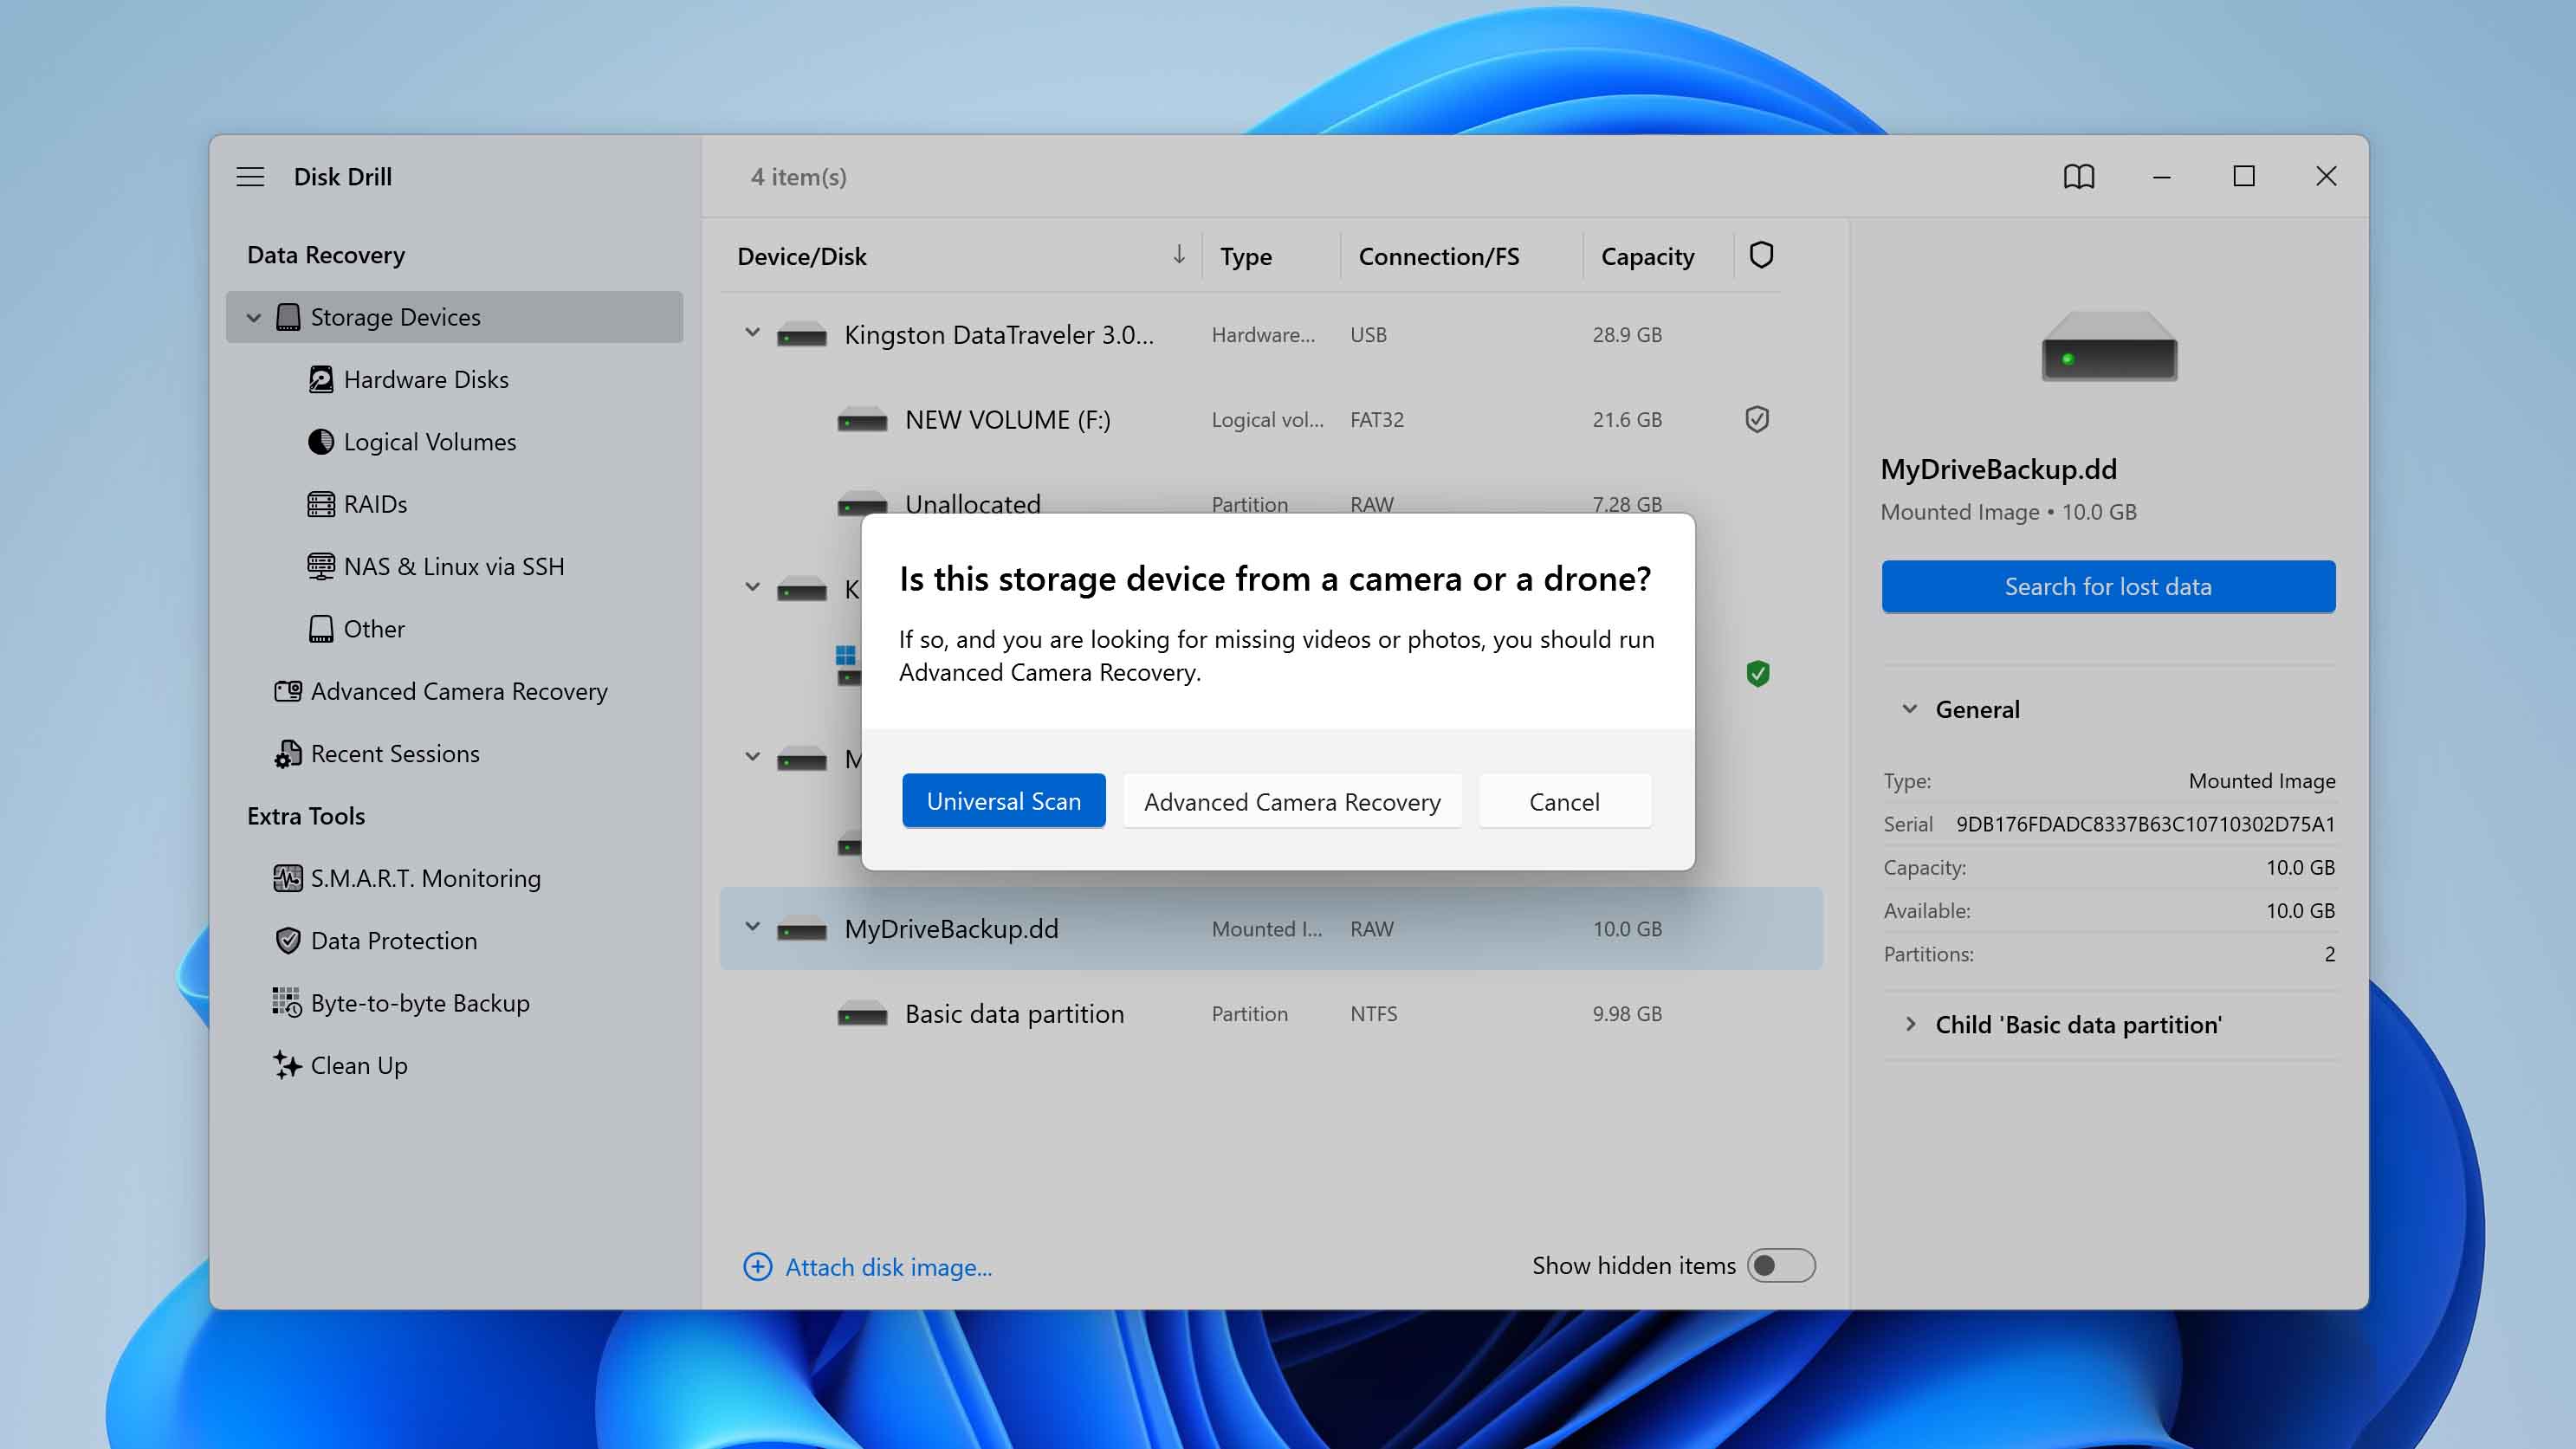Viewport: 2576px width, 1449px height.
Task: Open the Logical Volumes section
Action: (428, 441)
